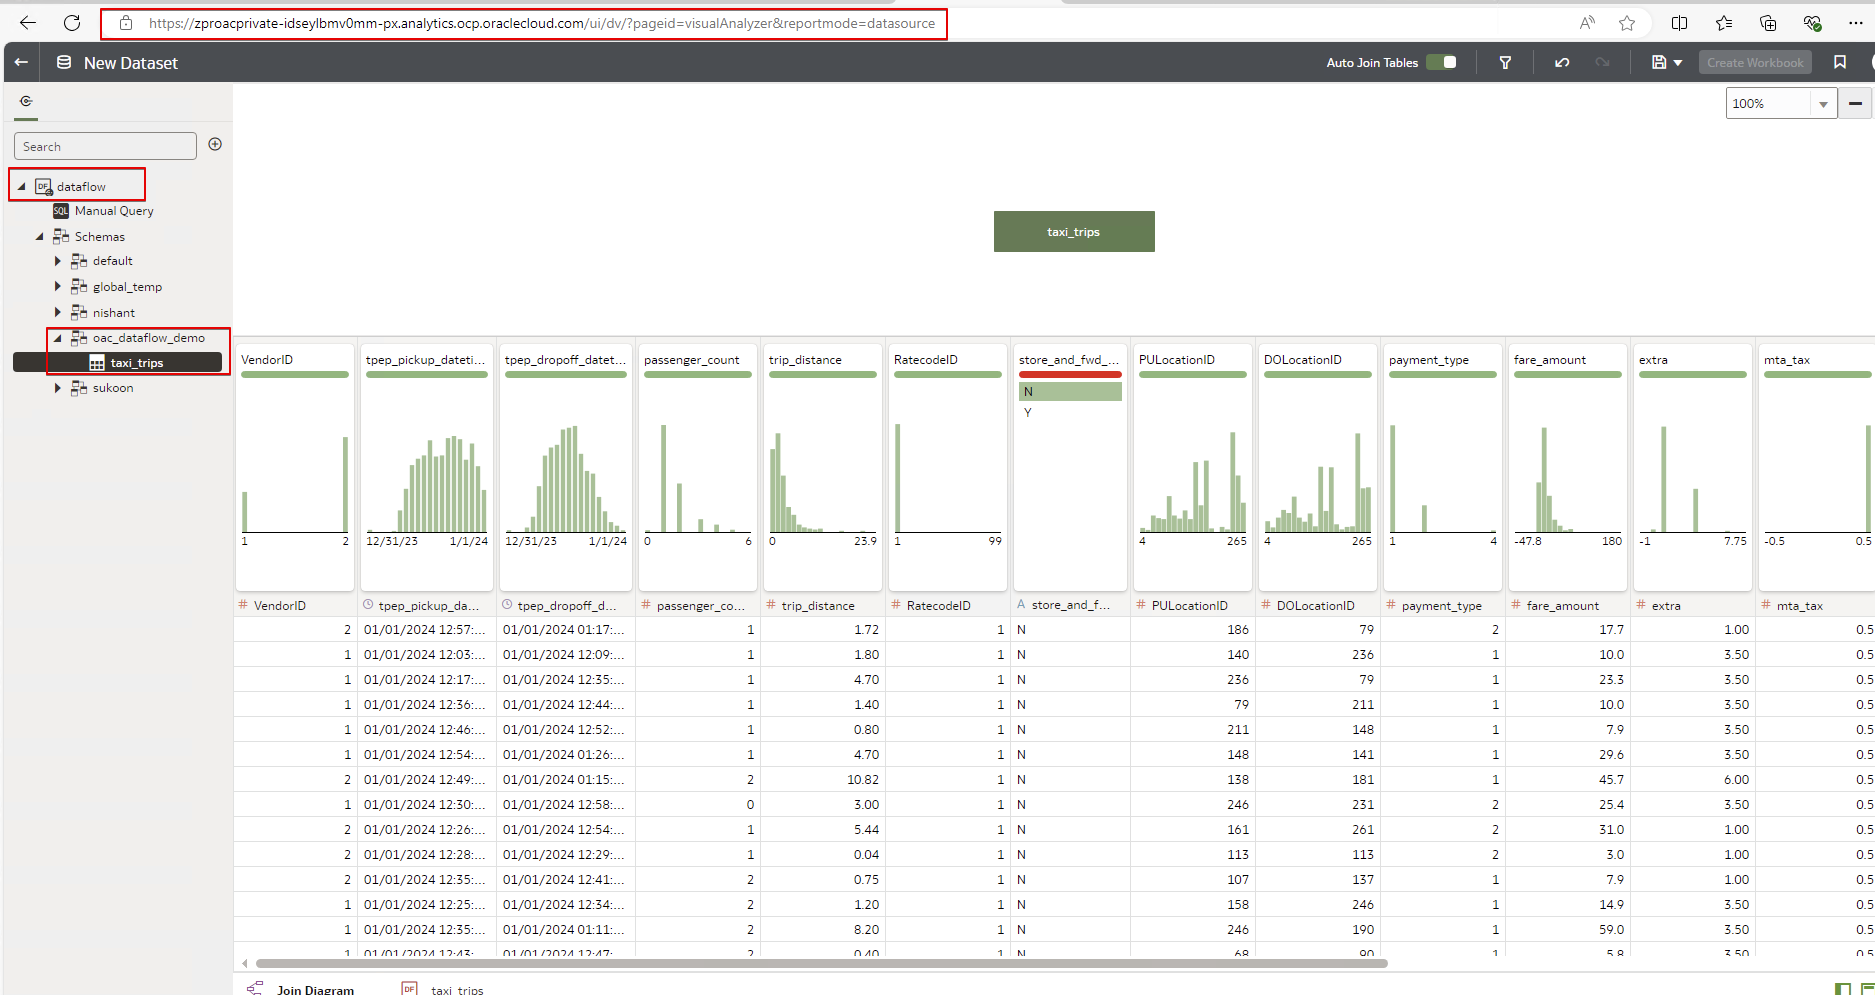Switch to the taxi_trips bottom tab
The height and width of the screenshot is (995, 1875).
tap(456, 989)
